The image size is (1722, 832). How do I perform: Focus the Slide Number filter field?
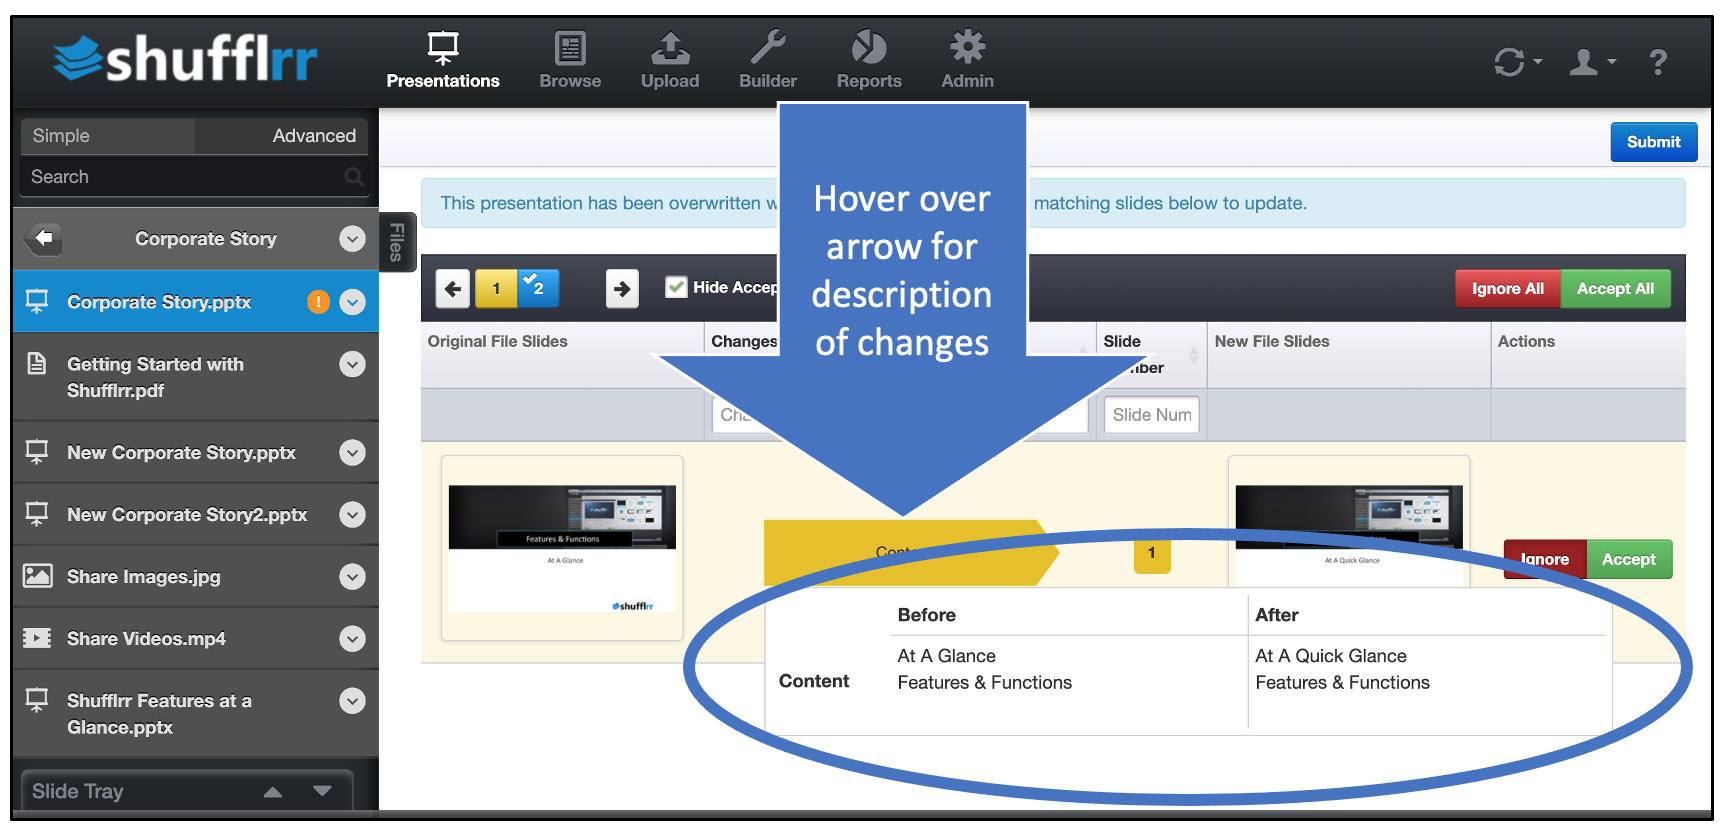click(x=1152, y=415)
